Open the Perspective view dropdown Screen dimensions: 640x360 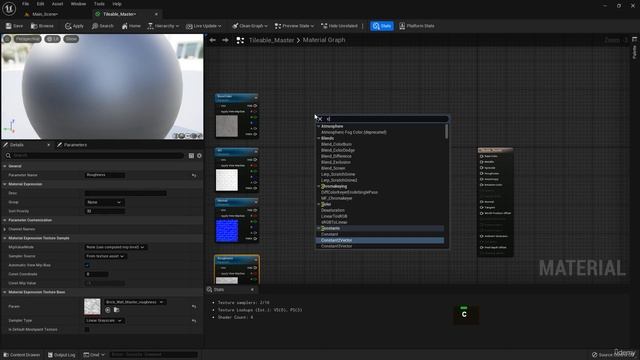point(27,39)
